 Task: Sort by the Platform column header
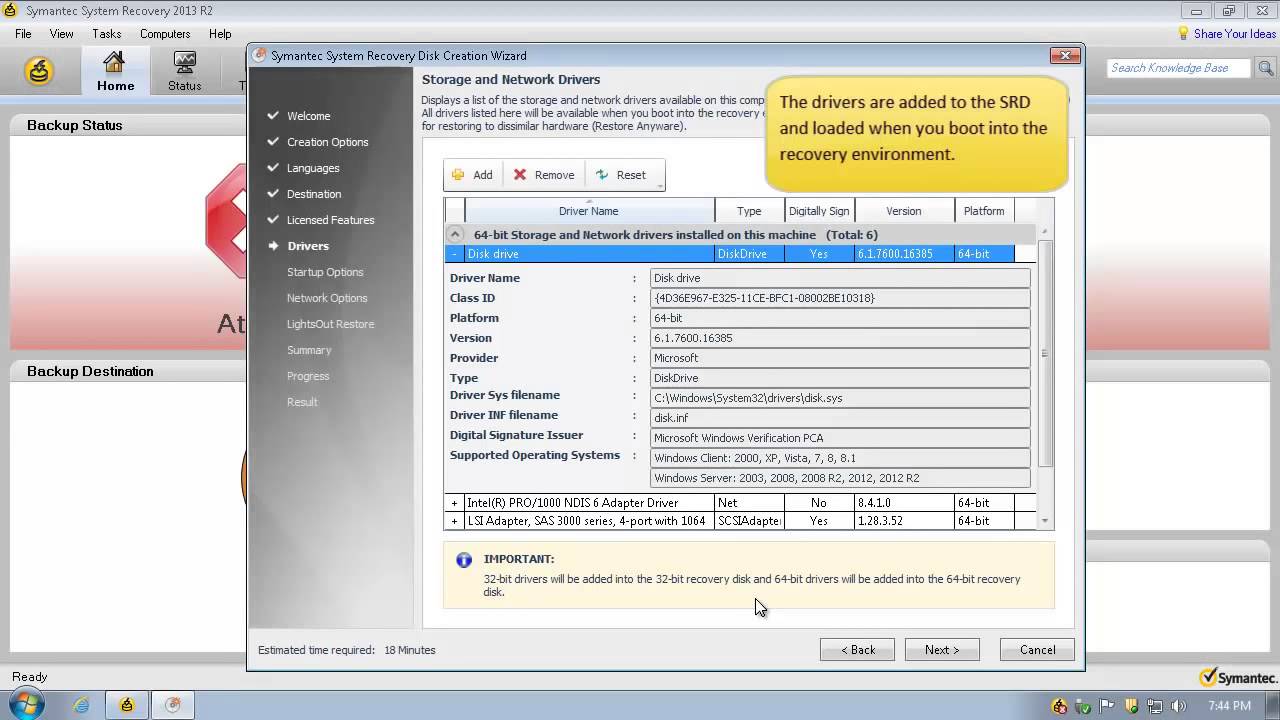click(x=984, y=211)
